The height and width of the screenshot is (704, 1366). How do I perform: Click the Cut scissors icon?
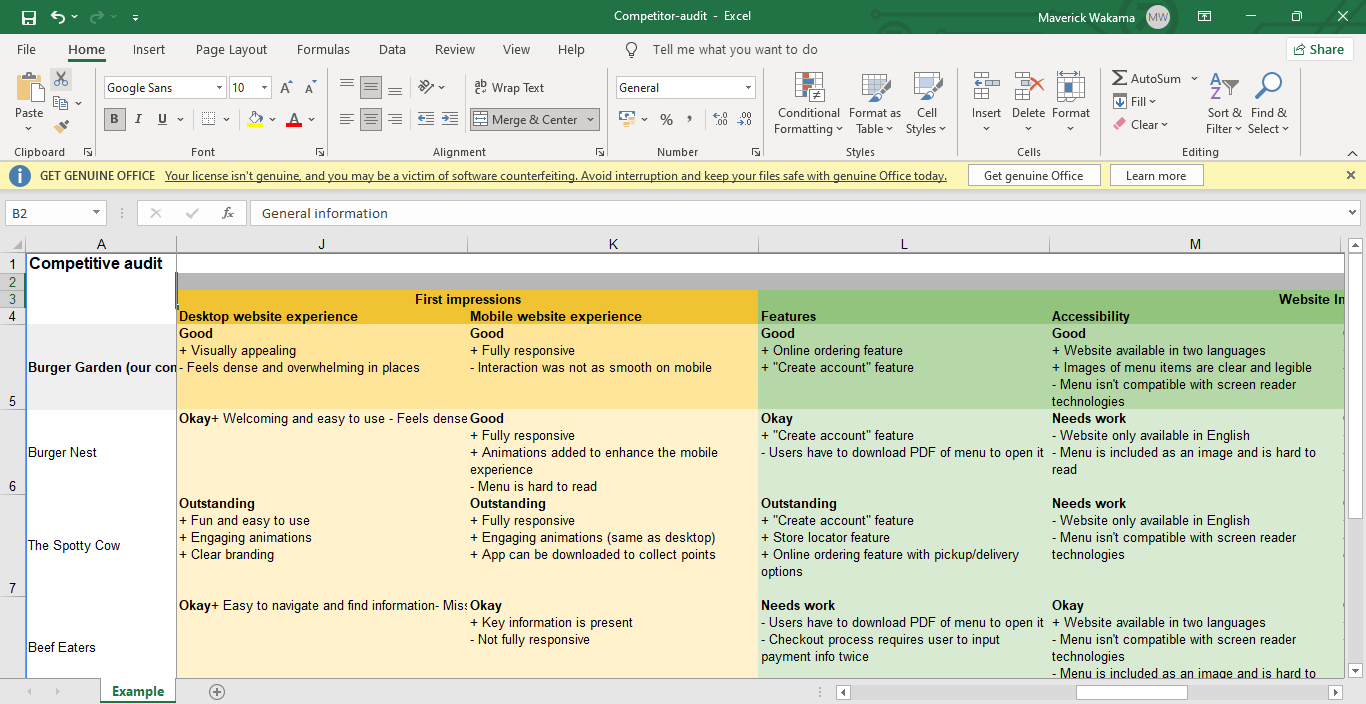pyautogui.click(x=61, y=79)
